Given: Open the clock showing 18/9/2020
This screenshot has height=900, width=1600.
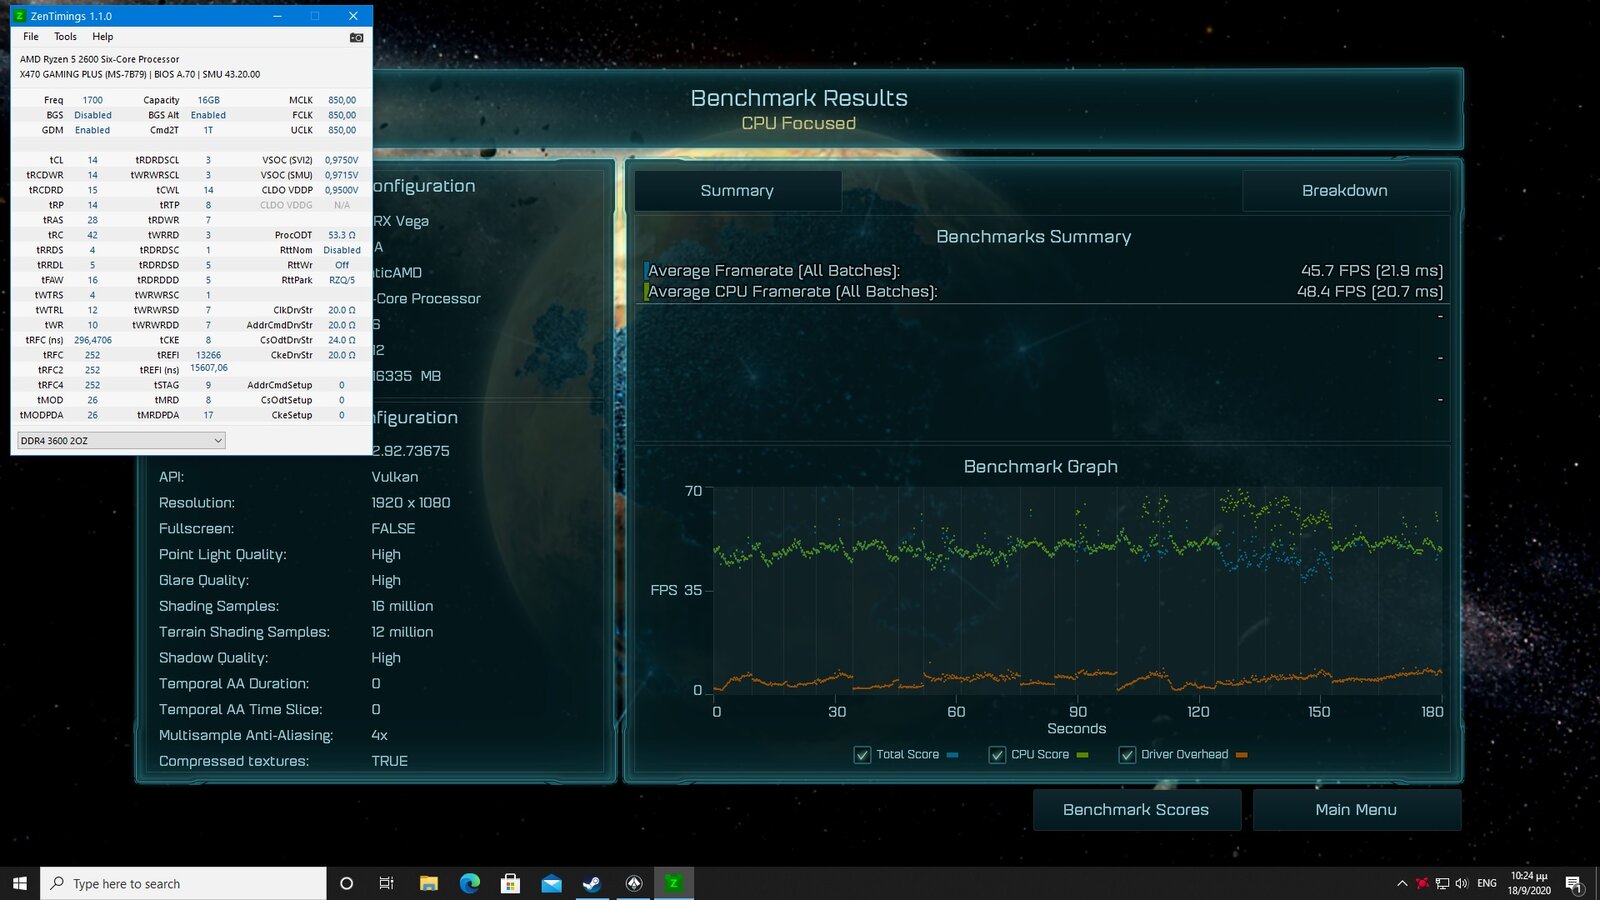Looking at the screenshot, I should [1529, 883].
